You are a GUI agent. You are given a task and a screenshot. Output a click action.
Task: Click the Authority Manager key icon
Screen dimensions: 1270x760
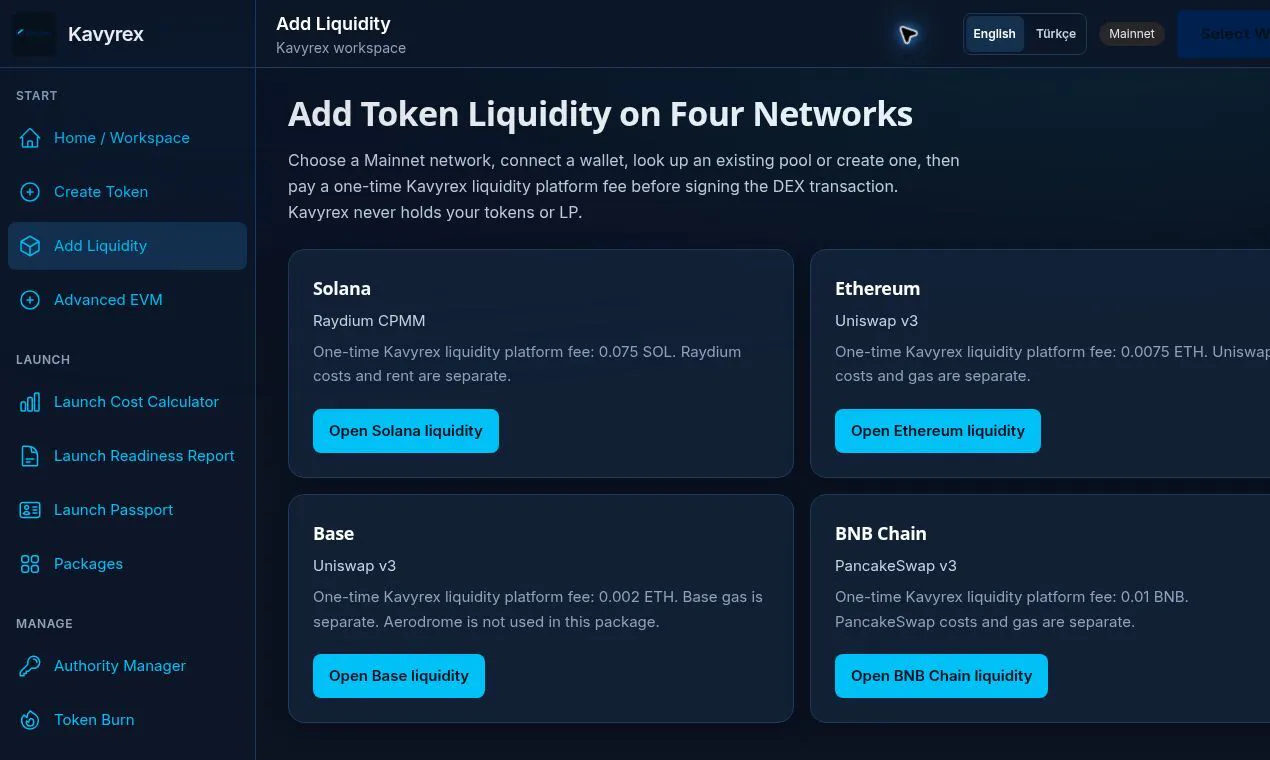(x=30, y=666)
